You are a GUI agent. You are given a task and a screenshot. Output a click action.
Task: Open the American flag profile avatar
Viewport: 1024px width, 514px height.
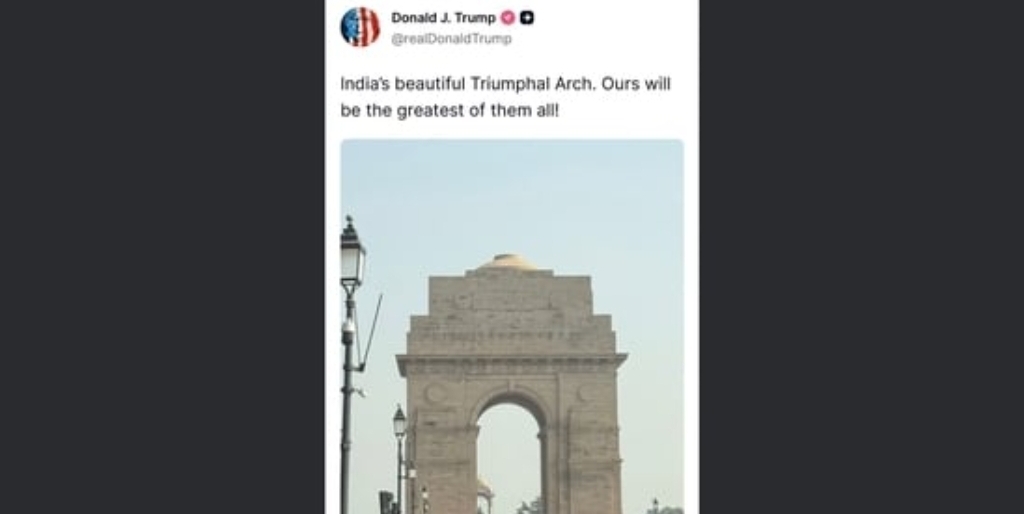[360, 27]
